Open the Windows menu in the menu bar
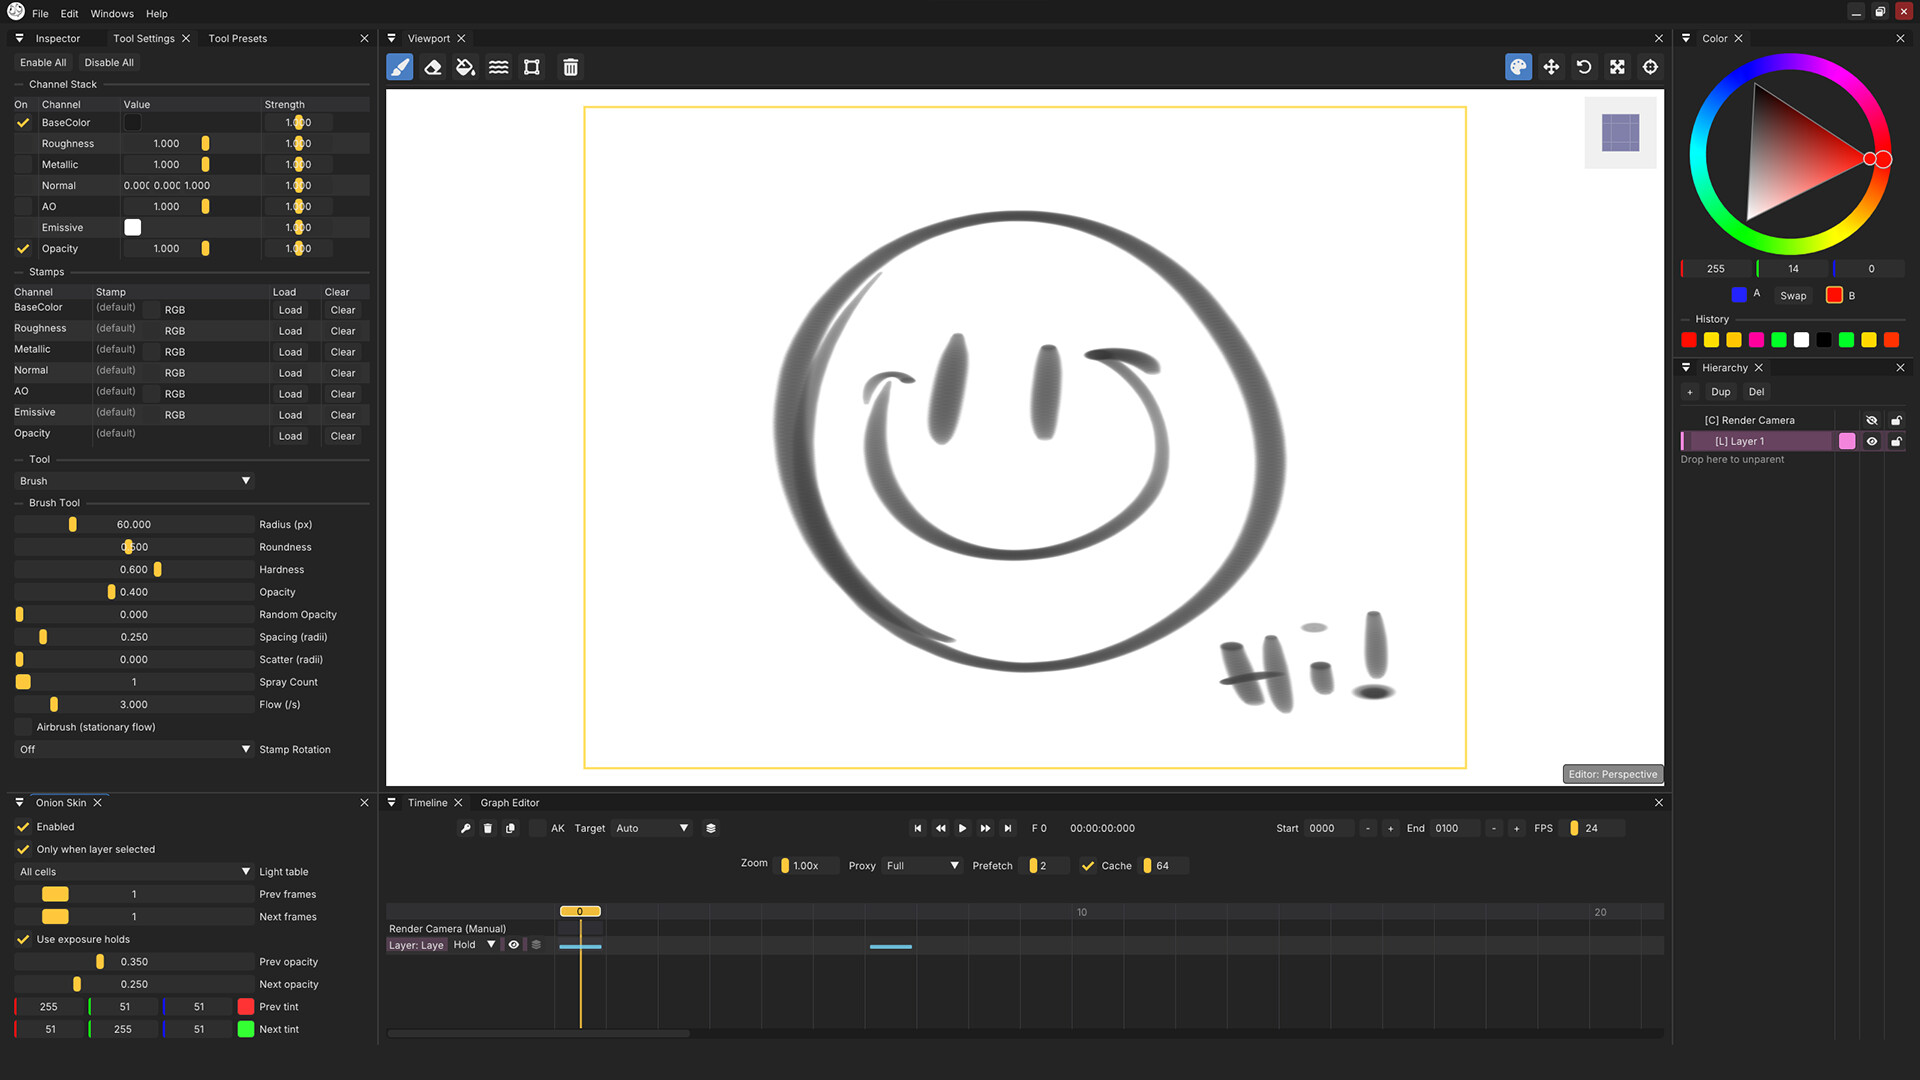This screenshot has height=1080, width=1920. [x=111, y=13]
